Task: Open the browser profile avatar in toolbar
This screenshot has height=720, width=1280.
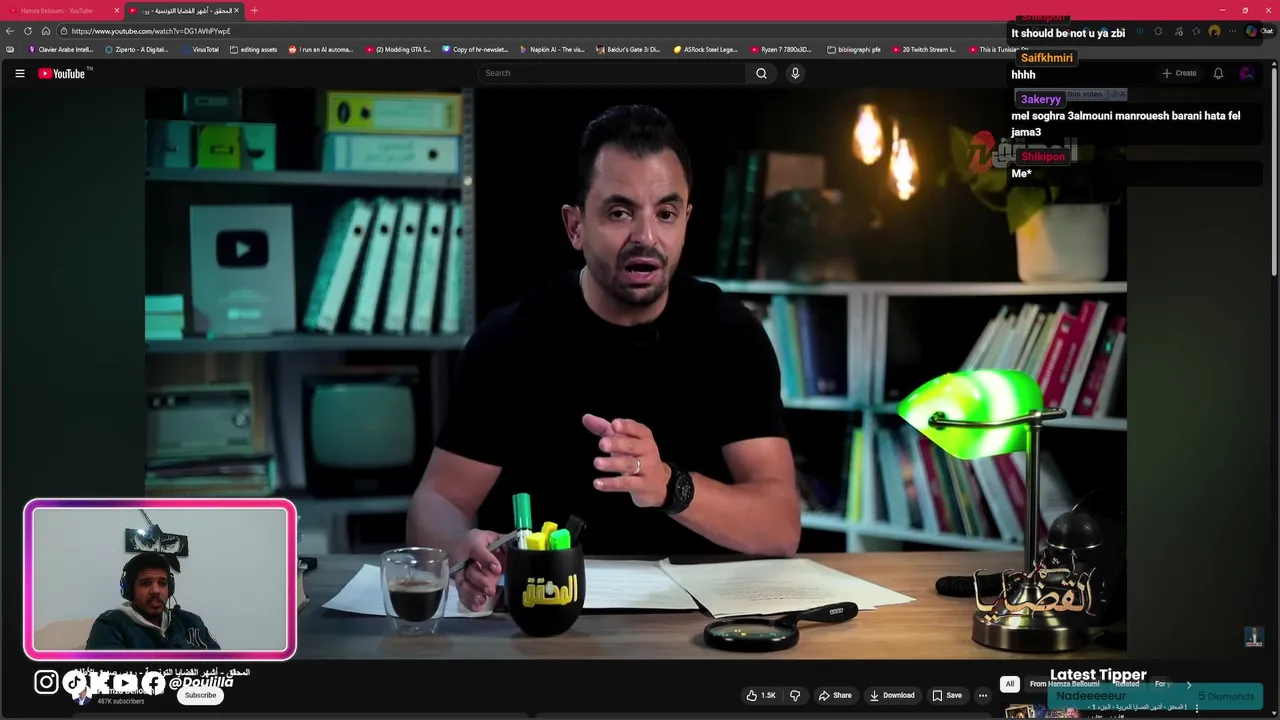Action: 1214,31
